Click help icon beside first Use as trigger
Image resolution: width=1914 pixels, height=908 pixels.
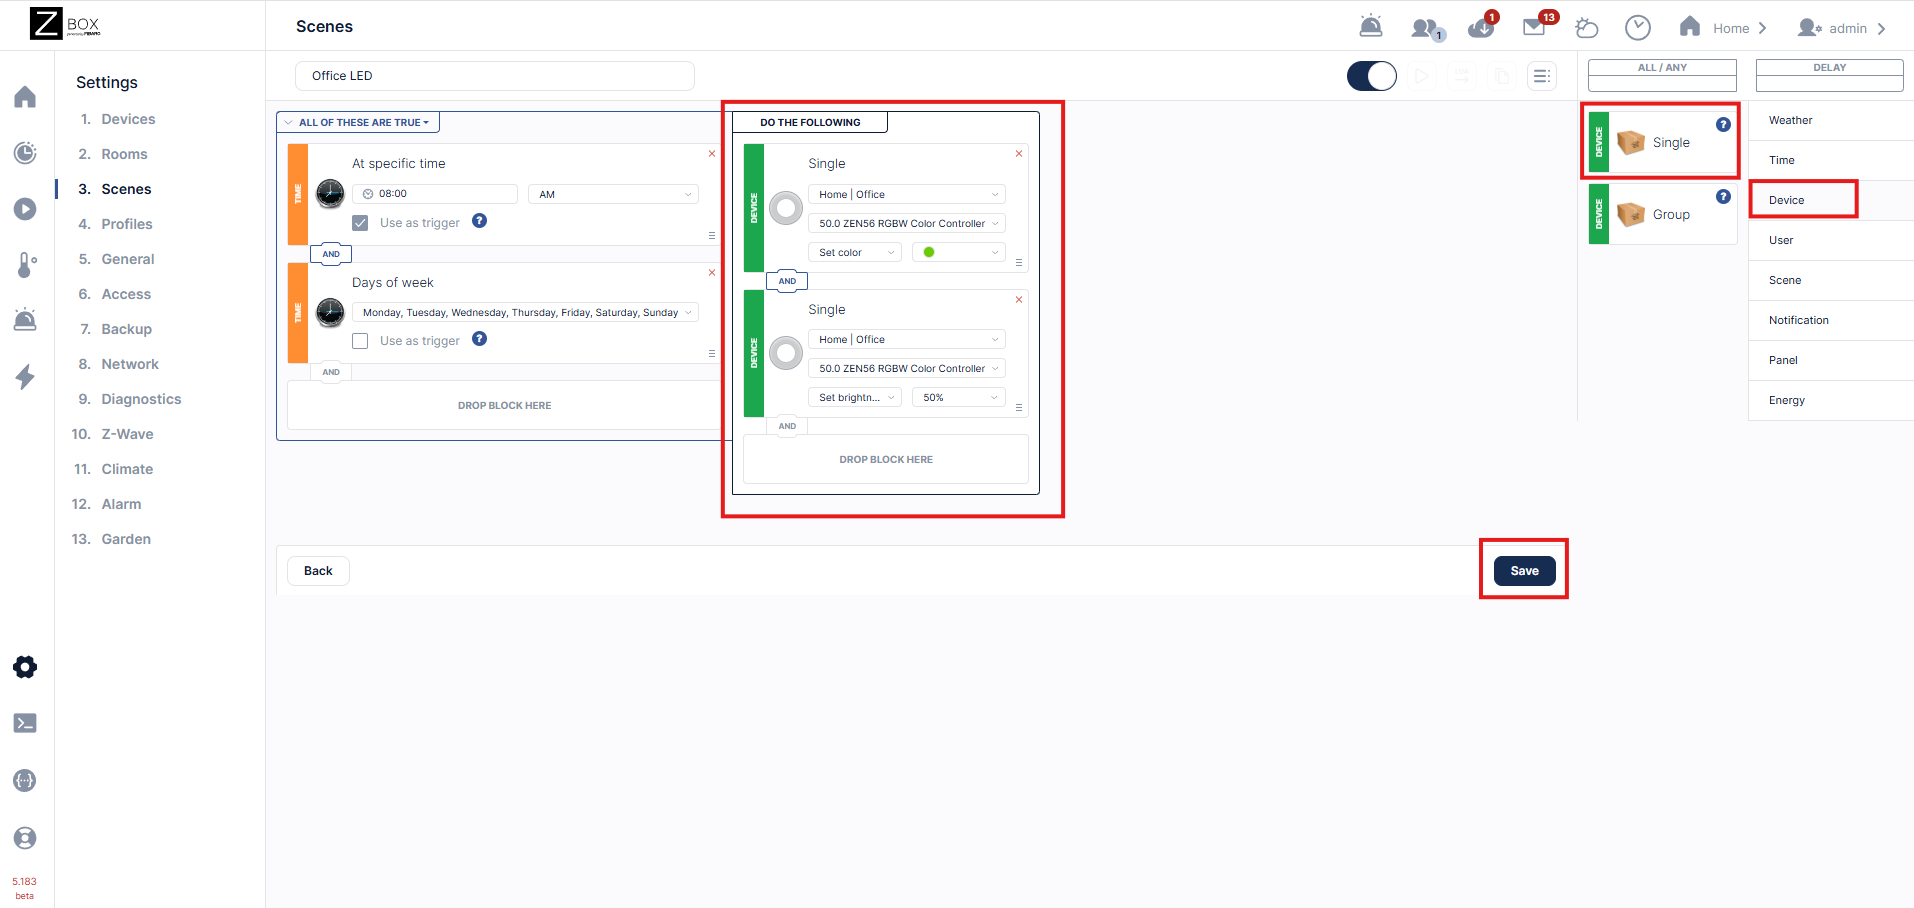click(x=480, y=221)
